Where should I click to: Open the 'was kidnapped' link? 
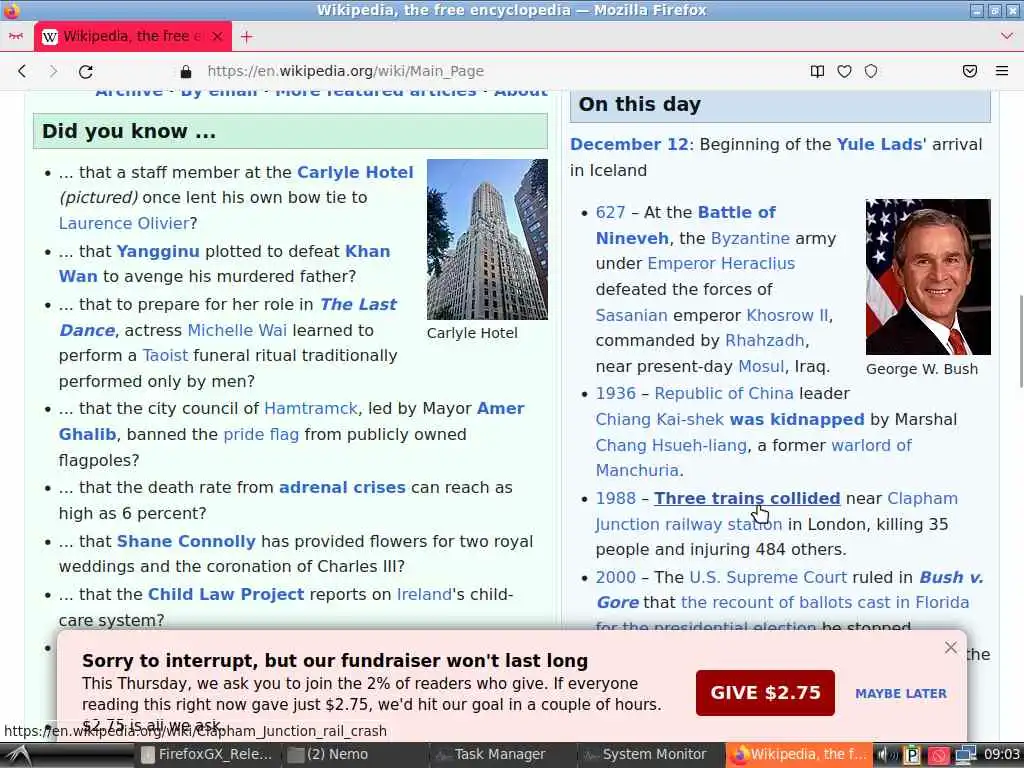pyautogui.click(x=797, y=420)
